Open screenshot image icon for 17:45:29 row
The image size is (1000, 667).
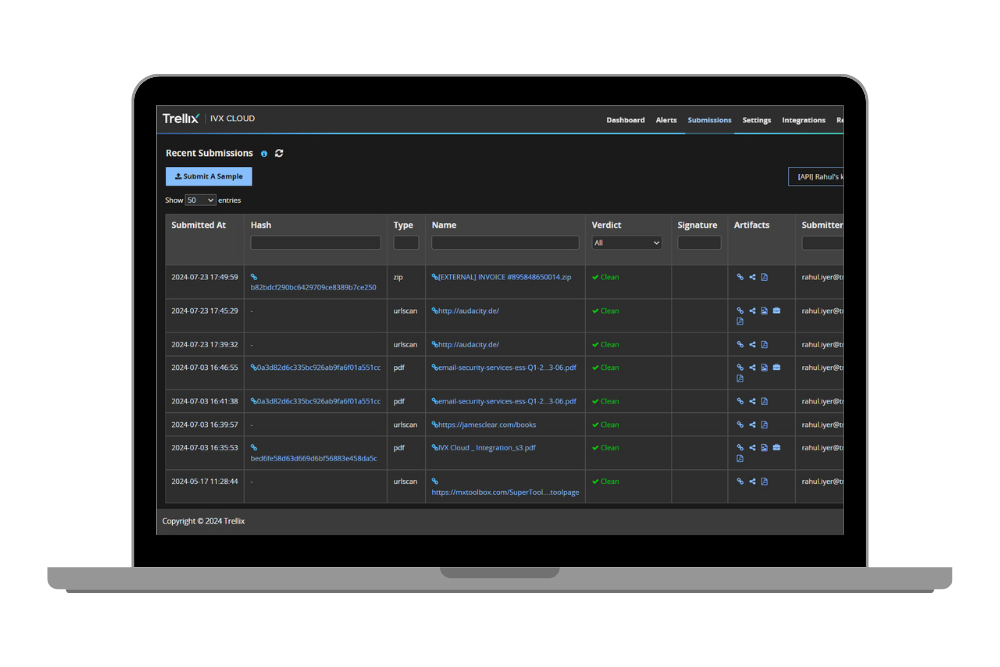[x=764, y=311]
